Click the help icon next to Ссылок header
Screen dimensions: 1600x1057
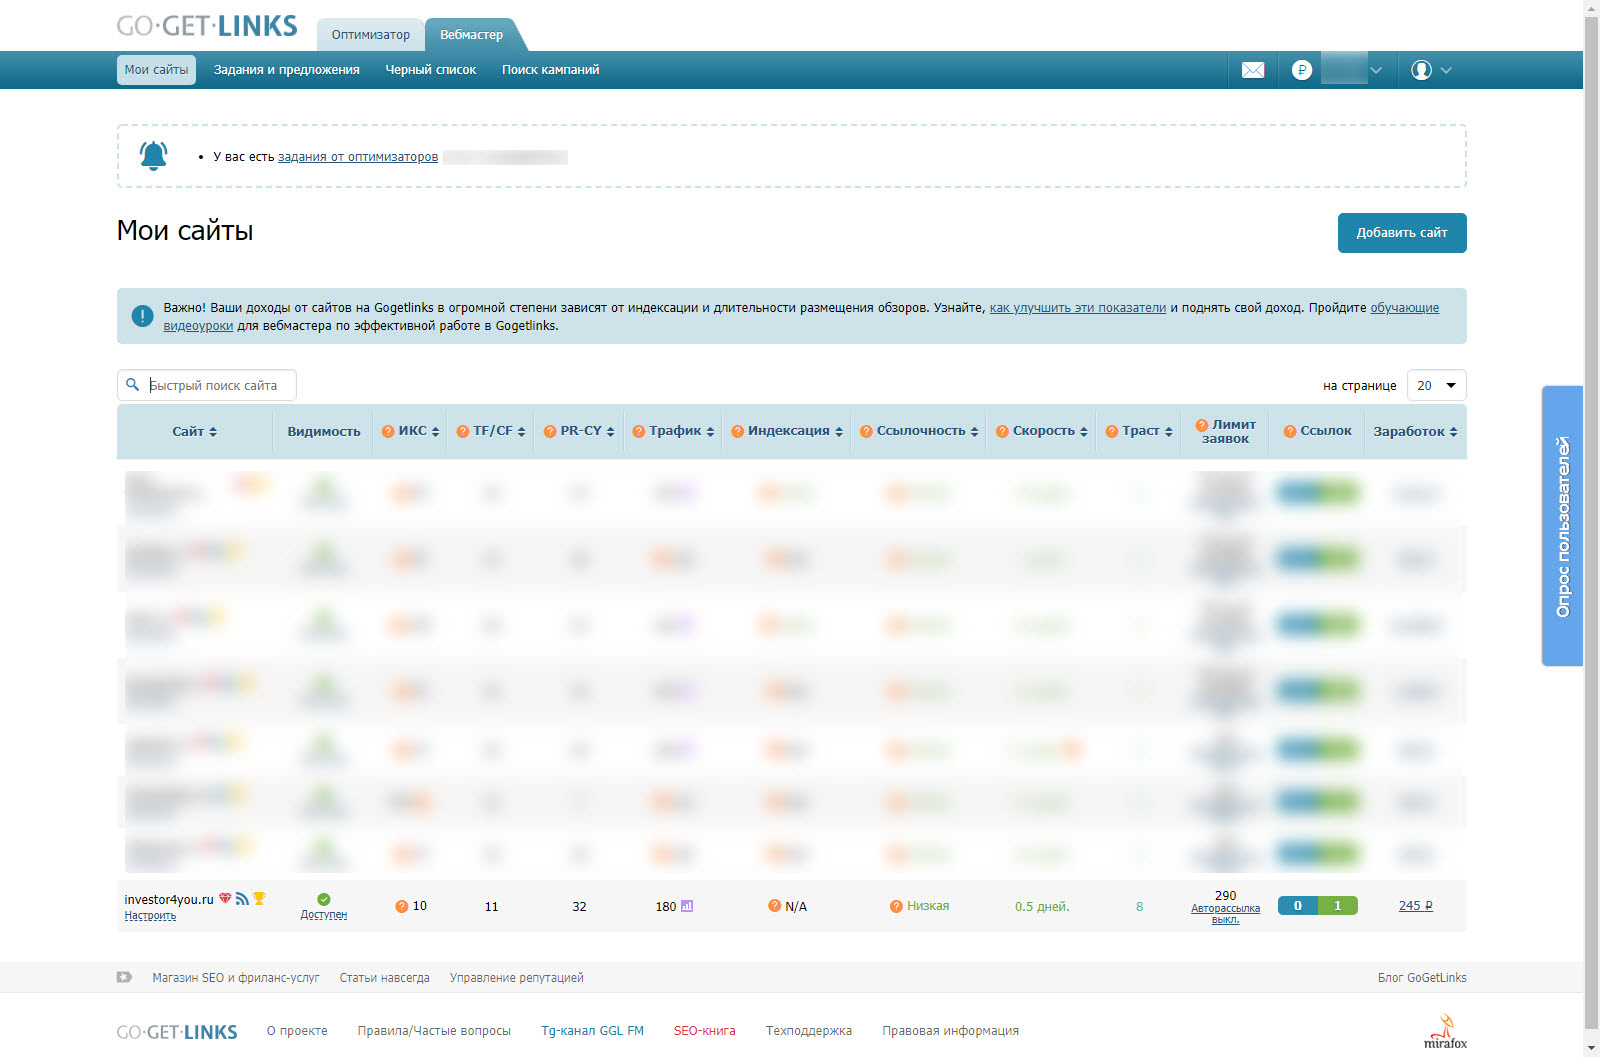[1290, 432]
